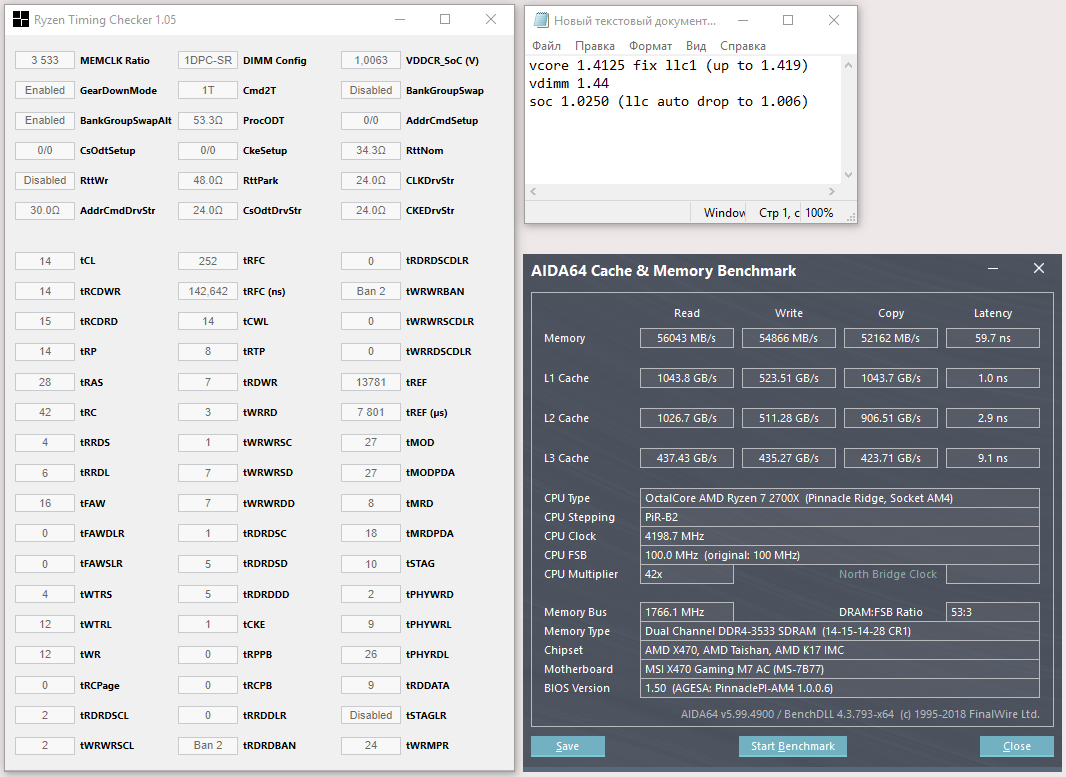Click the DRAM:FSB Ratio field 53:3

pyautogui.click(x=993, y=612)
